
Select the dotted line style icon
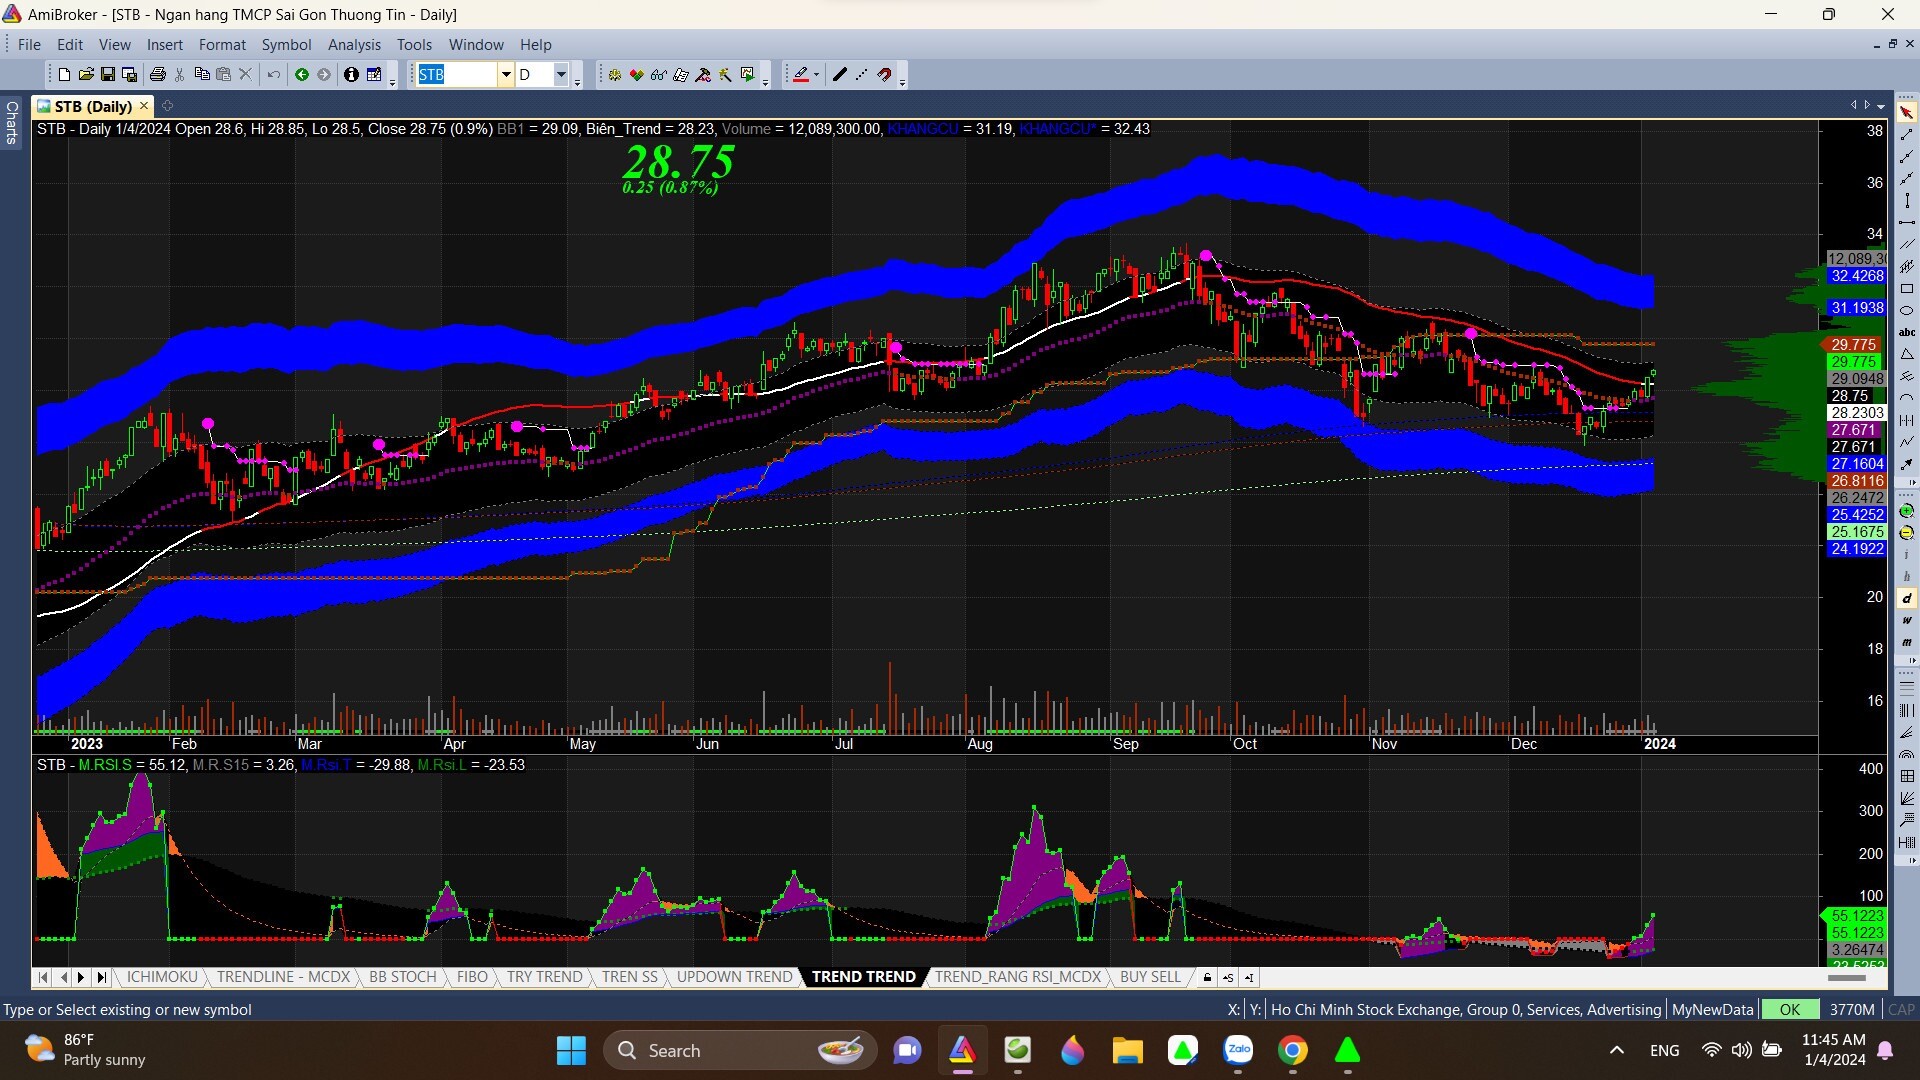point(862,75)
